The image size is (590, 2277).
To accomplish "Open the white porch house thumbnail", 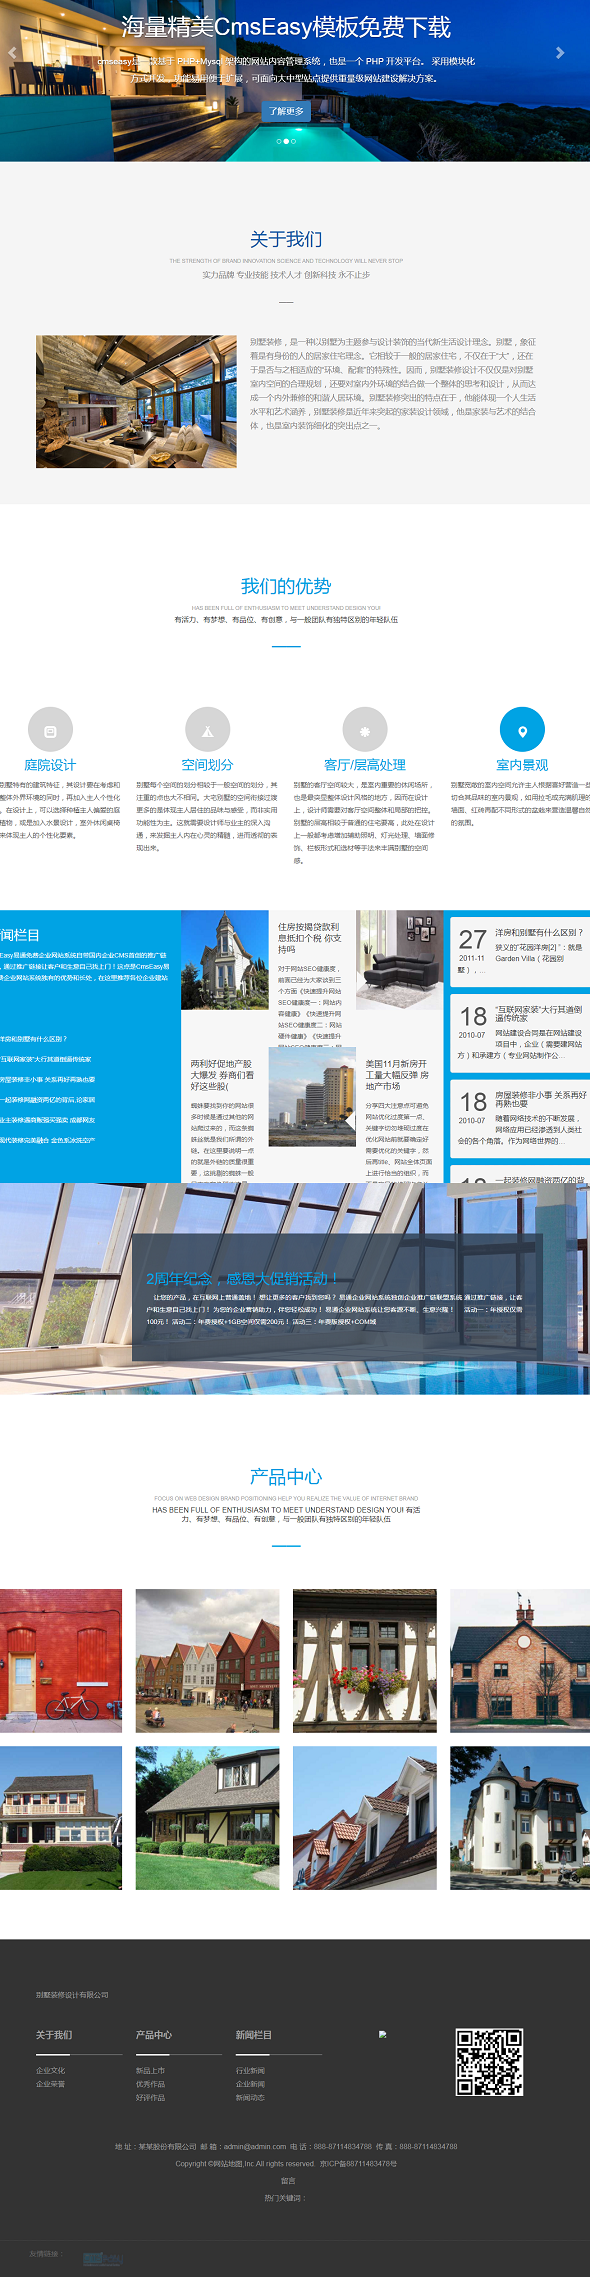I will coord(61,1818).
